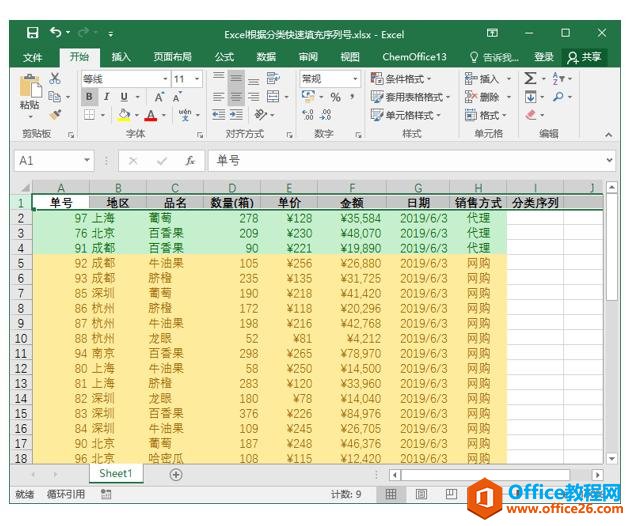Image resolution: width=630 pixels, height=526 pixels.
Task: Click the Undo arrow icon
Action: point(55,32)
